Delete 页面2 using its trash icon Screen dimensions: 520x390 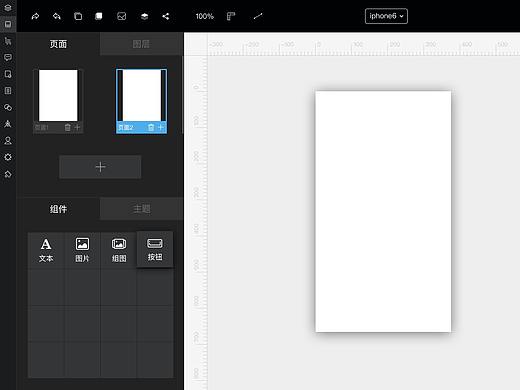(x=151, y=127)
